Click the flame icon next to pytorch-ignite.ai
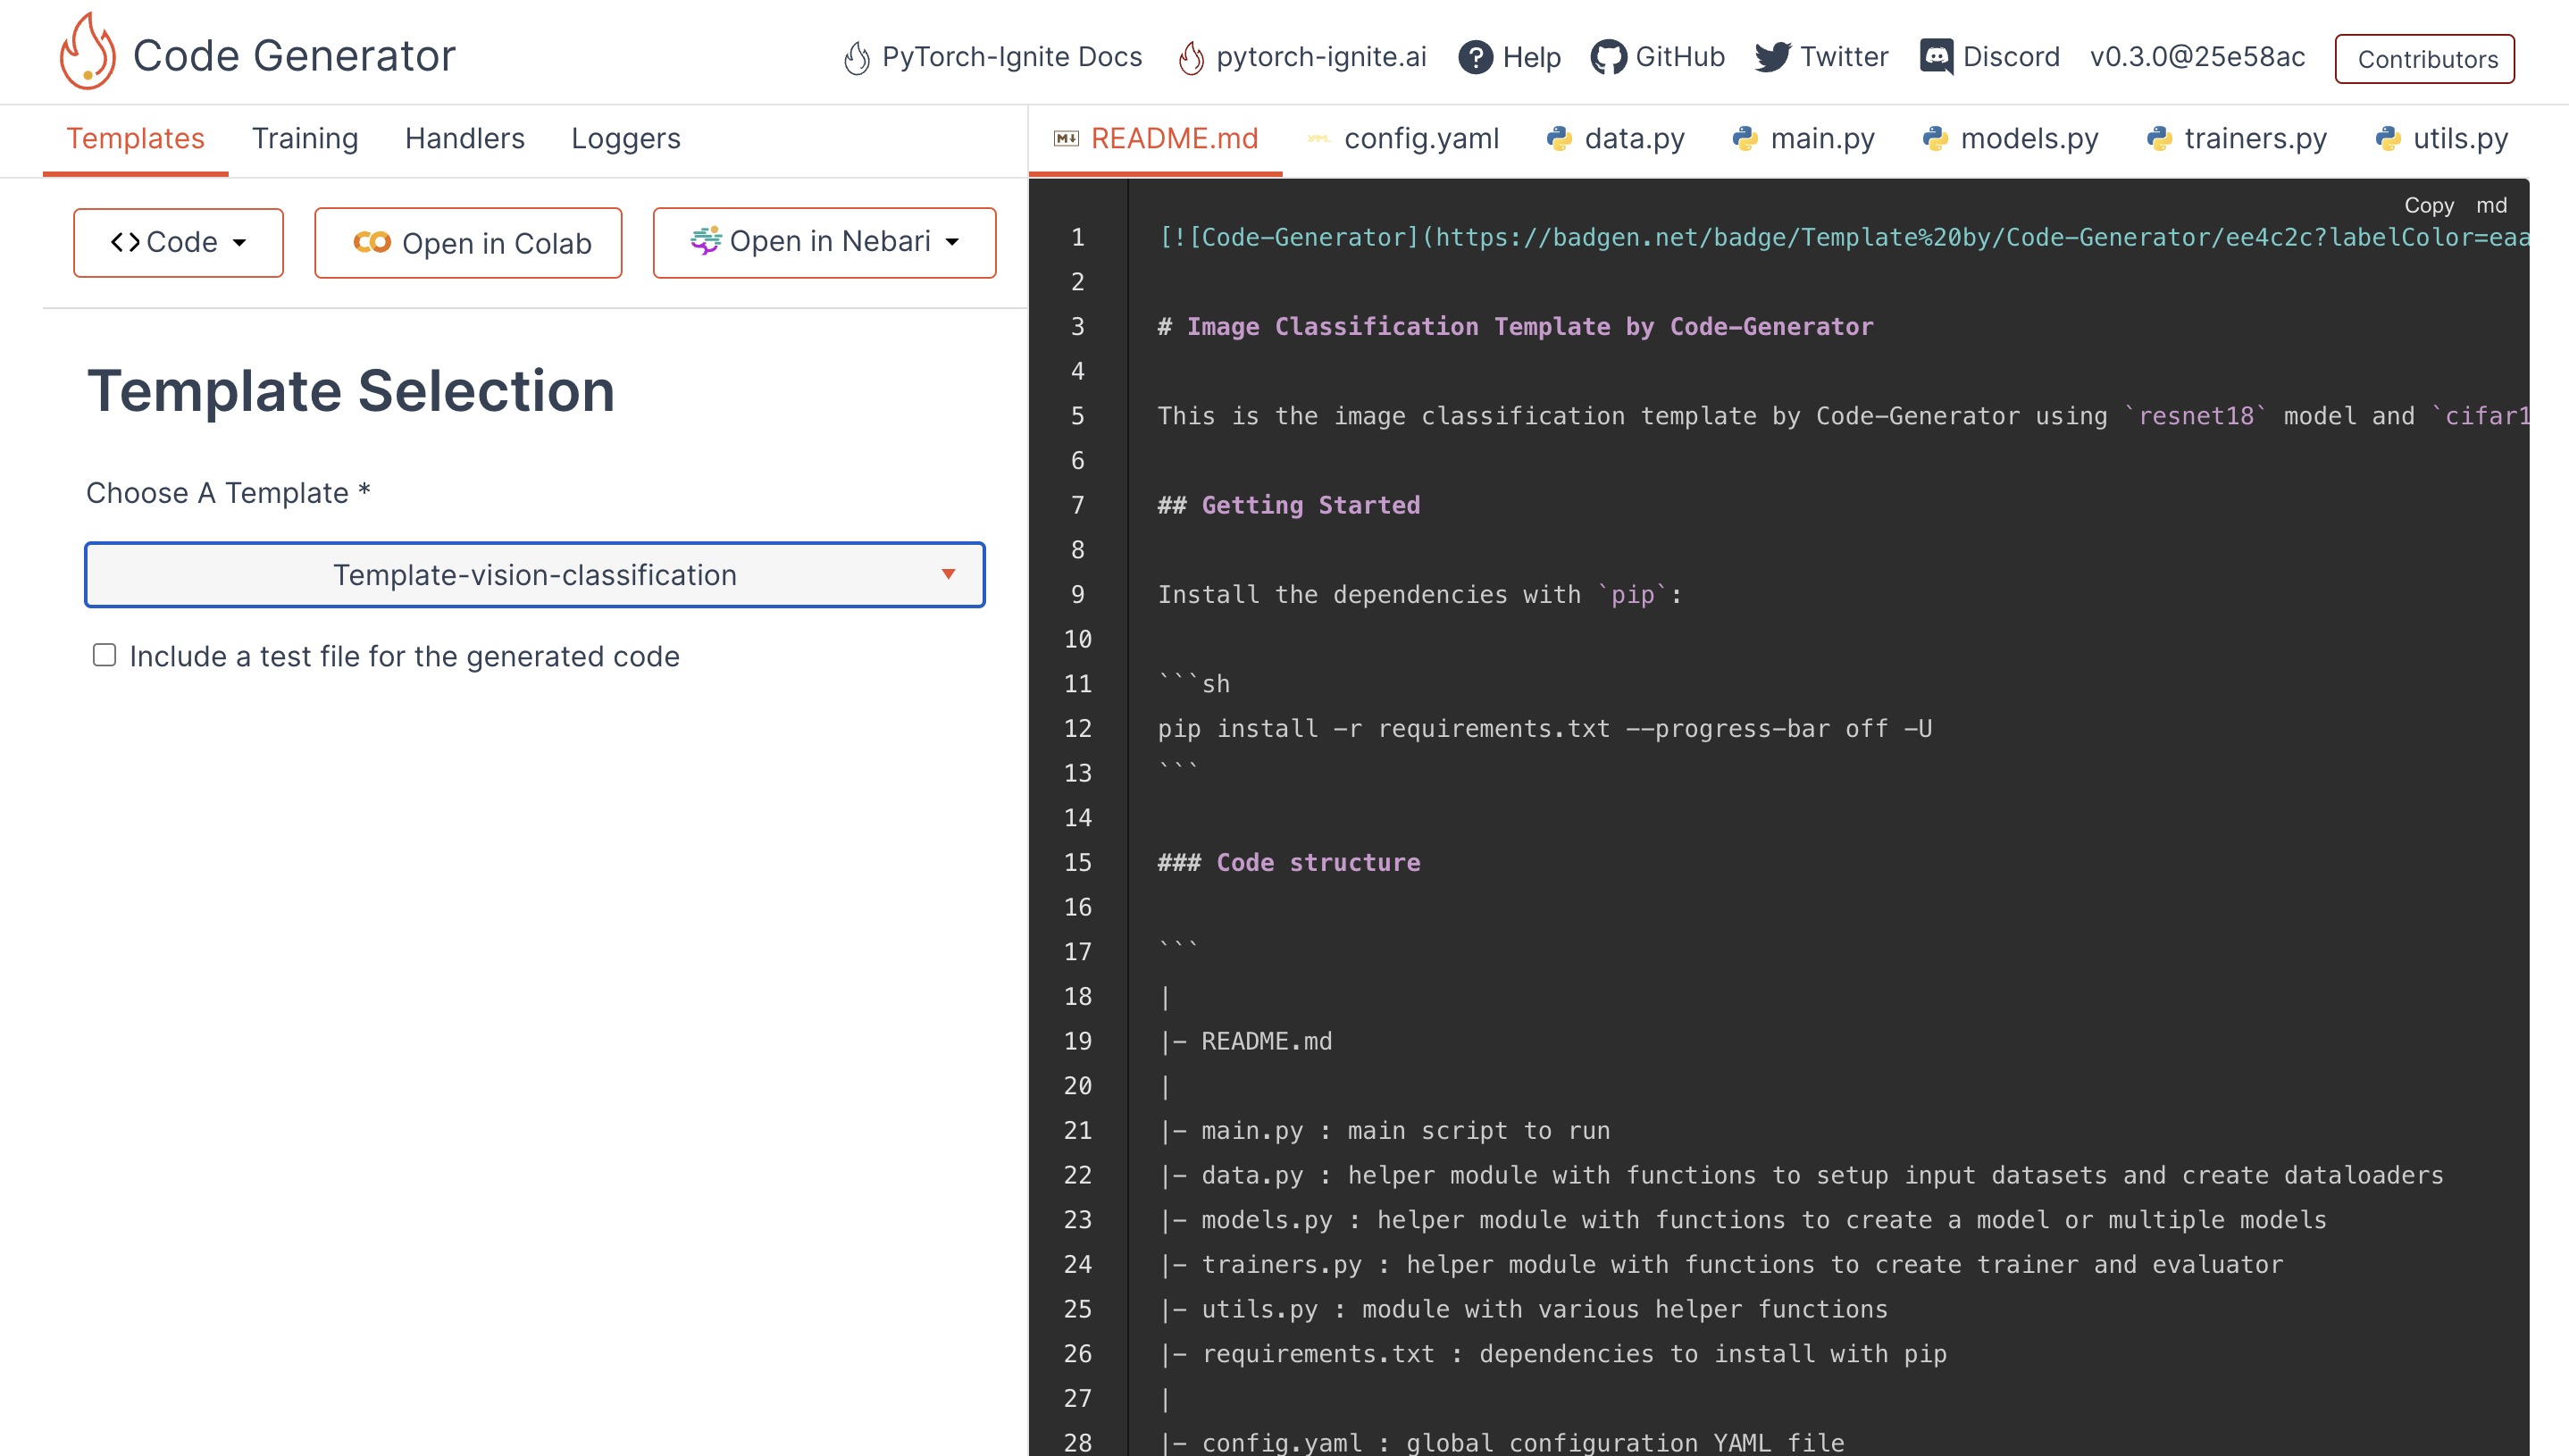Image resolution: width=2569 pixels, height=1456 pixels. 1190,57
